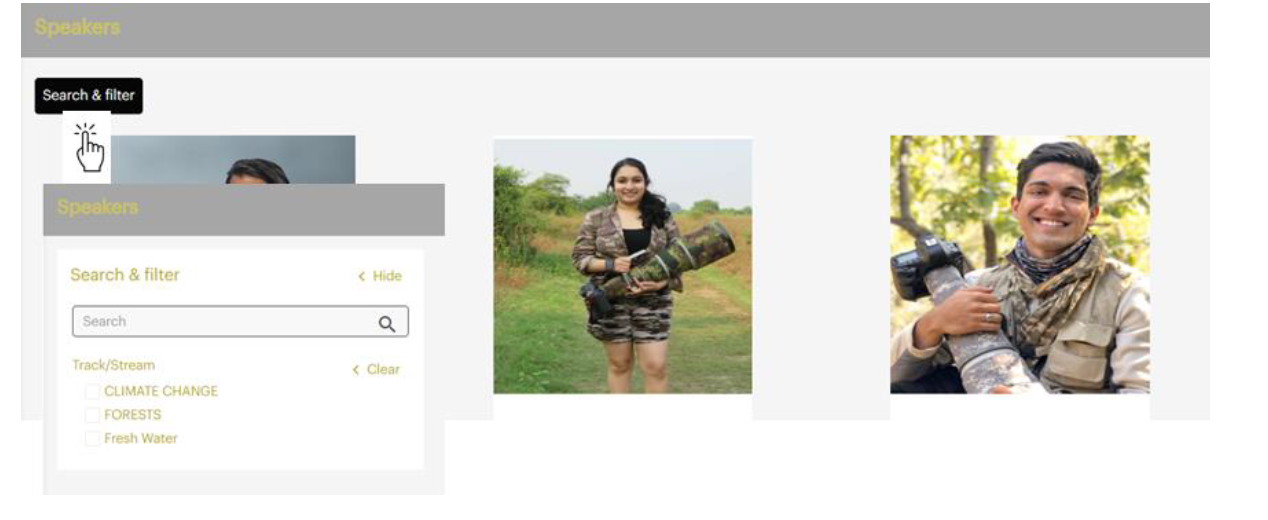Focus the Search text field

pos(240,322)
